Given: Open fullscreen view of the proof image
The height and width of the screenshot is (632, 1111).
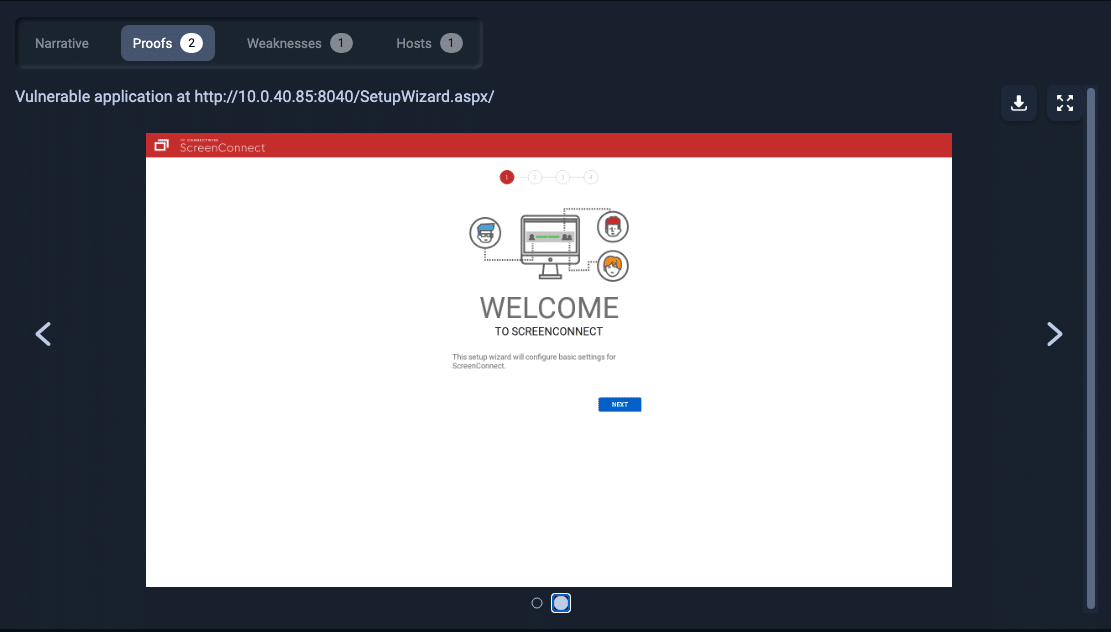Looking at the screenshot, I should point(1063,103).
